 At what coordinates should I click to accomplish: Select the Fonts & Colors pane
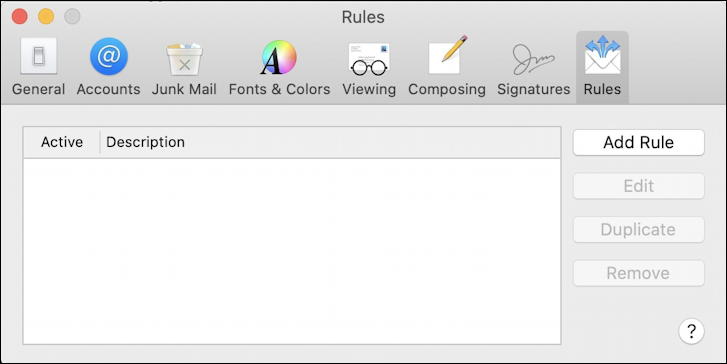tap(279, 68)
